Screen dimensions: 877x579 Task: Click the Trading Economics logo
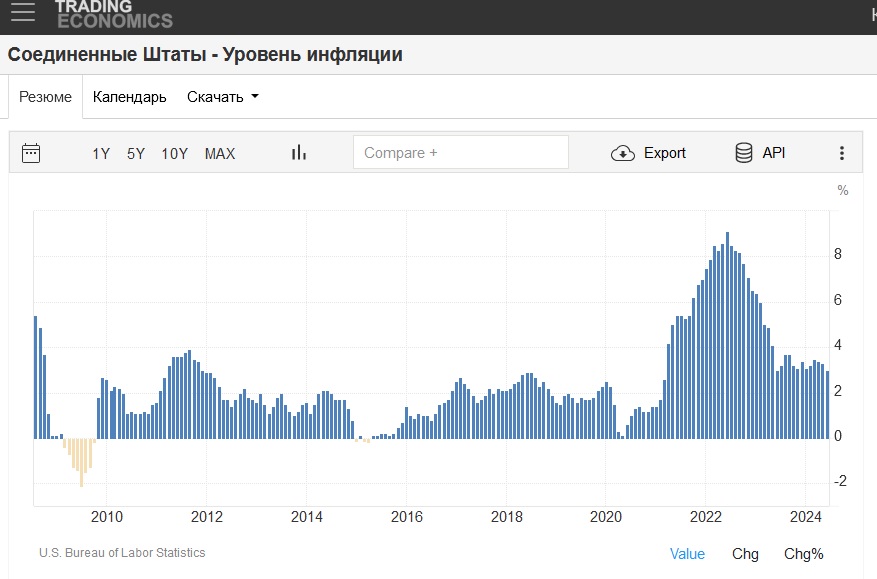[113, 14]
